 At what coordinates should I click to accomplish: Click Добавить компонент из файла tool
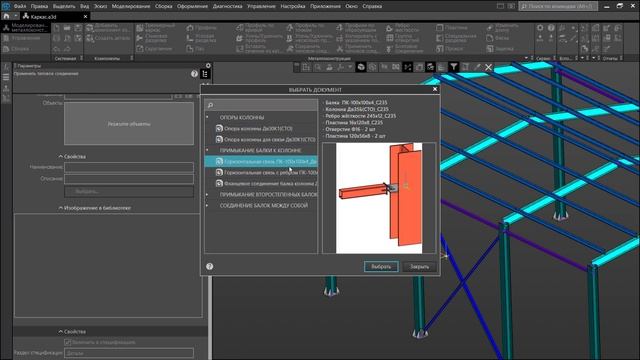pos(108,27)
